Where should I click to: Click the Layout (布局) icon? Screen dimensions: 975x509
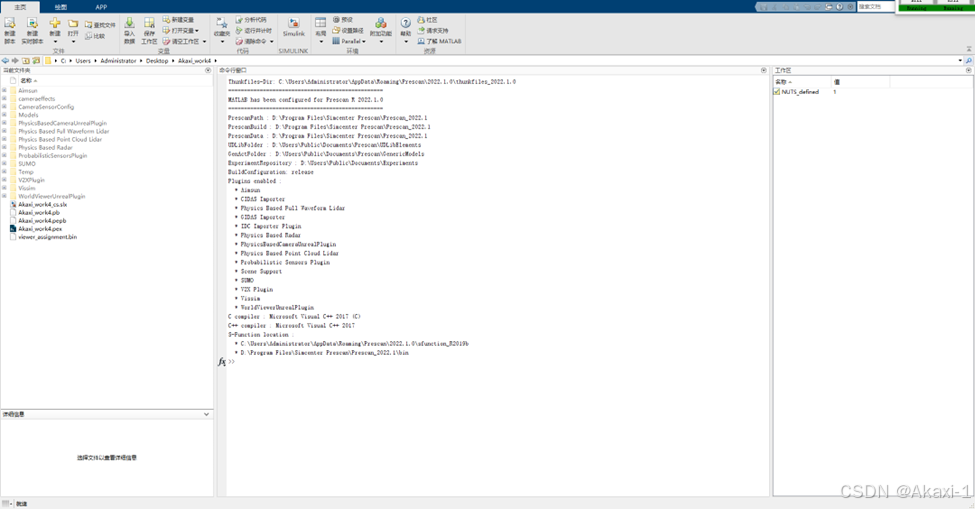pos(321,24)
